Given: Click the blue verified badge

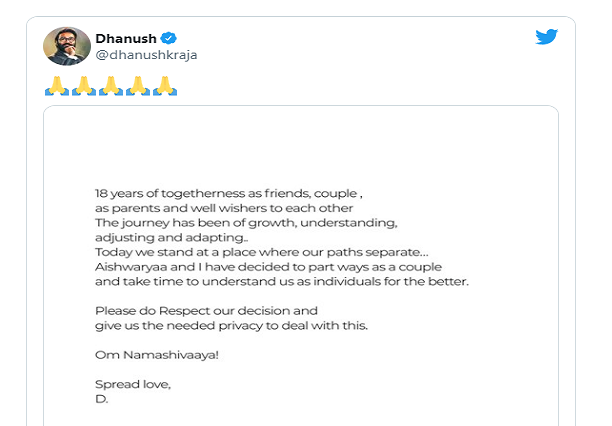Looking at the screenshot, I should (169, 38).
